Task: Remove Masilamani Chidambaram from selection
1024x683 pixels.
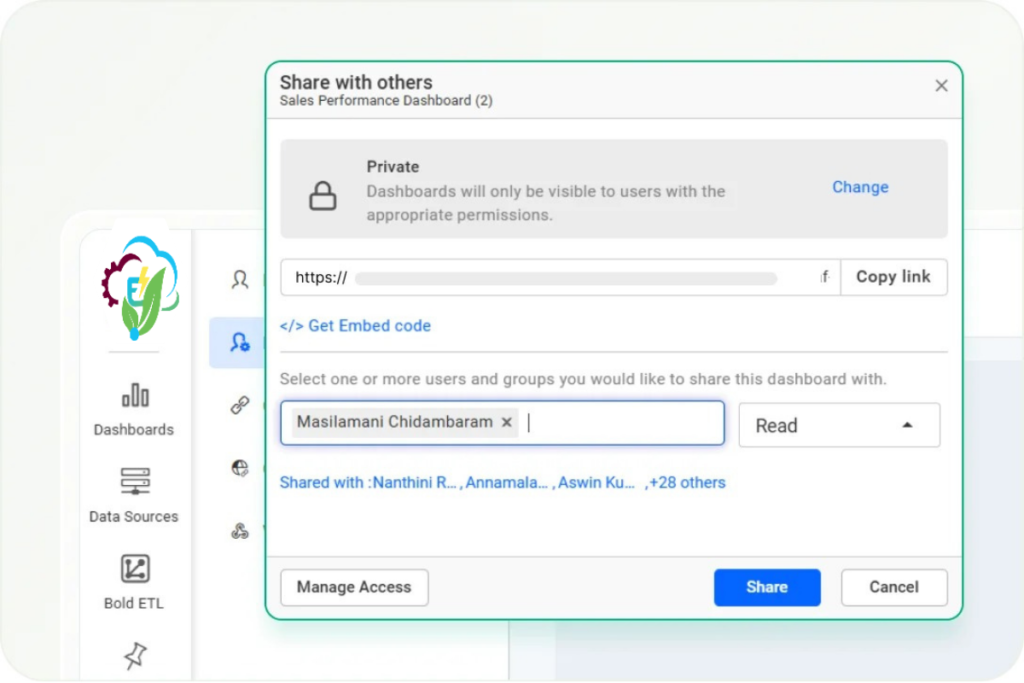Action: [x=507, y=422]
